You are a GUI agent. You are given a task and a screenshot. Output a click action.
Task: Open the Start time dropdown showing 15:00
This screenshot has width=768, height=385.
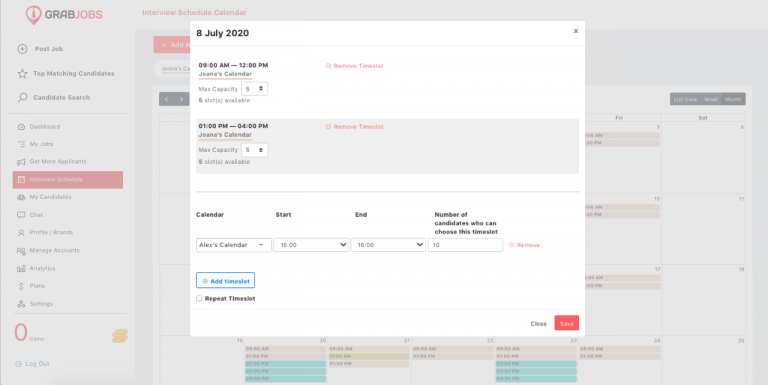click(311, 245)
